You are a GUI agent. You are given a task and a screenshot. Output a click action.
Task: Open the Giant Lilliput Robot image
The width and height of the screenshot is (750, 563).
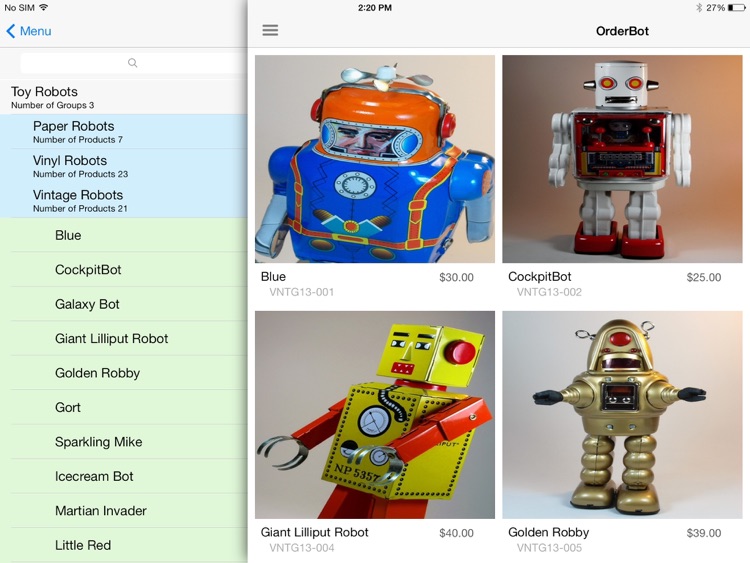tap(375, 415)
